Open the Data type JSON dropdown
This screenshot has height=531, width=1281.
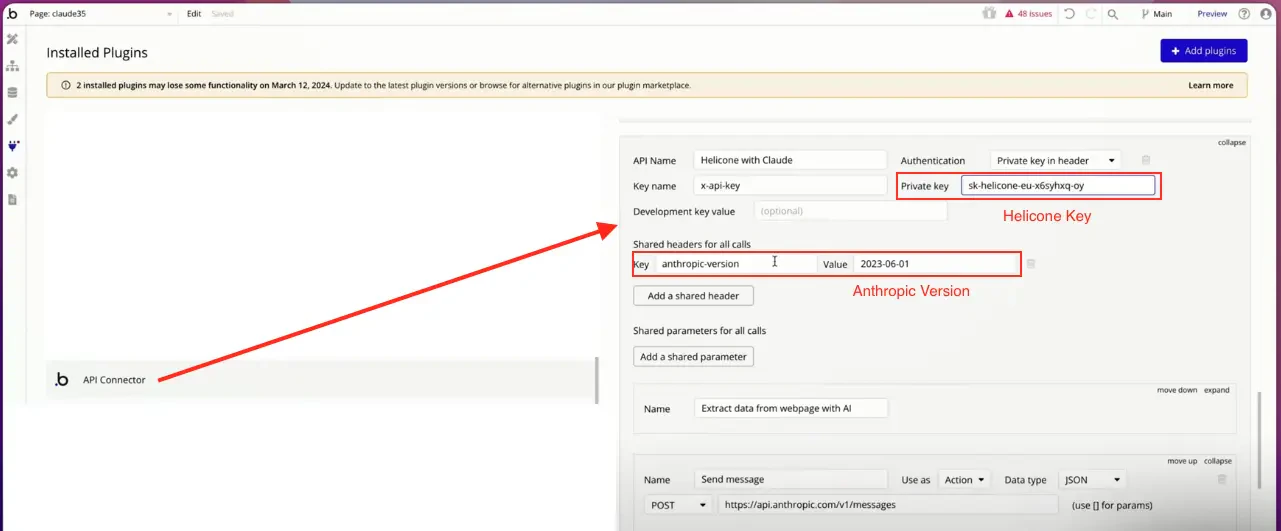pos(1092,480)
